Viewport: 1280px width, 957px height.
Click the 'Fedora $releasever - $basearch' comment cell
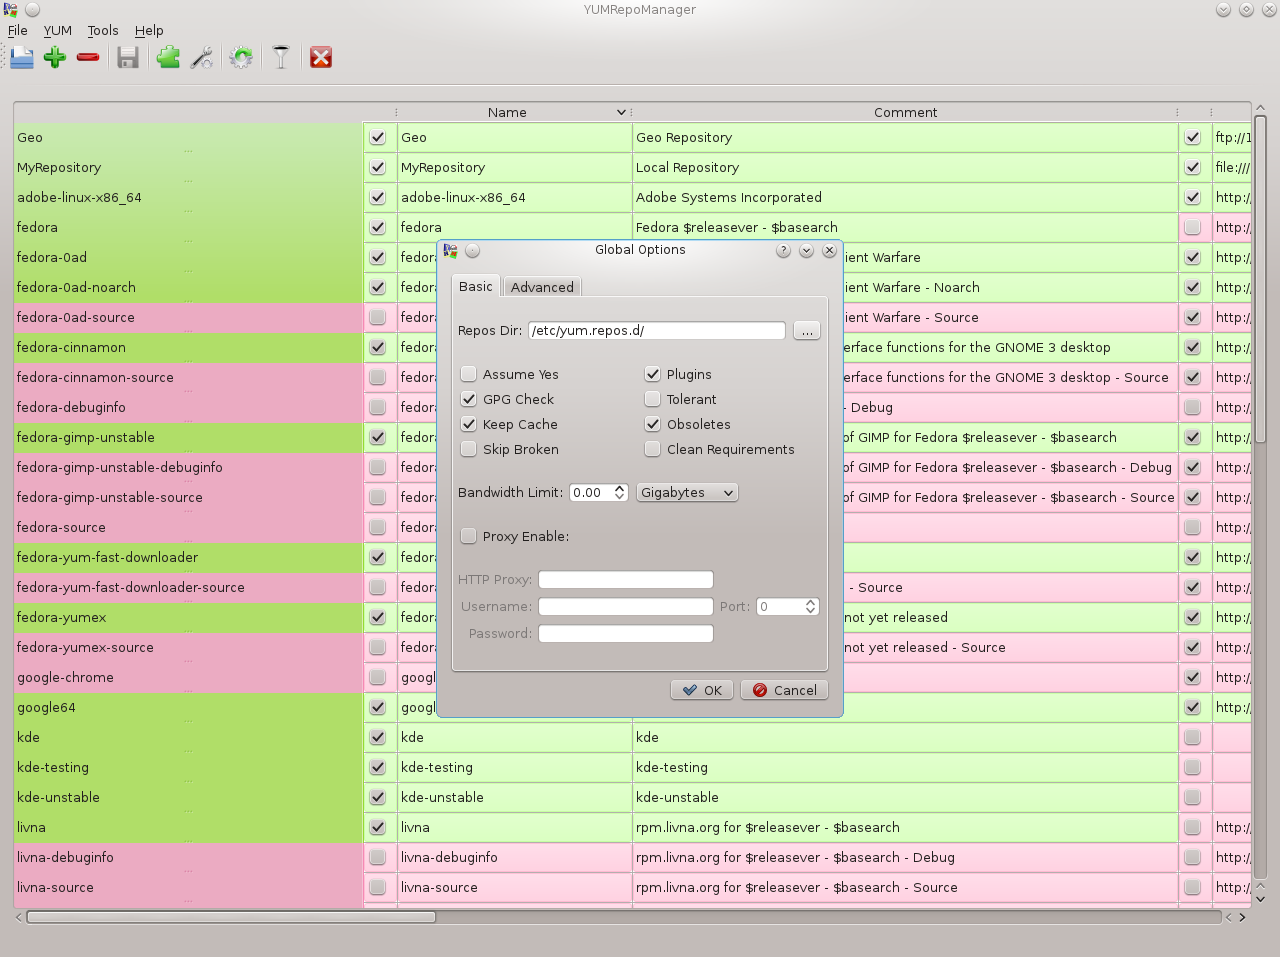tap(905, 227)
